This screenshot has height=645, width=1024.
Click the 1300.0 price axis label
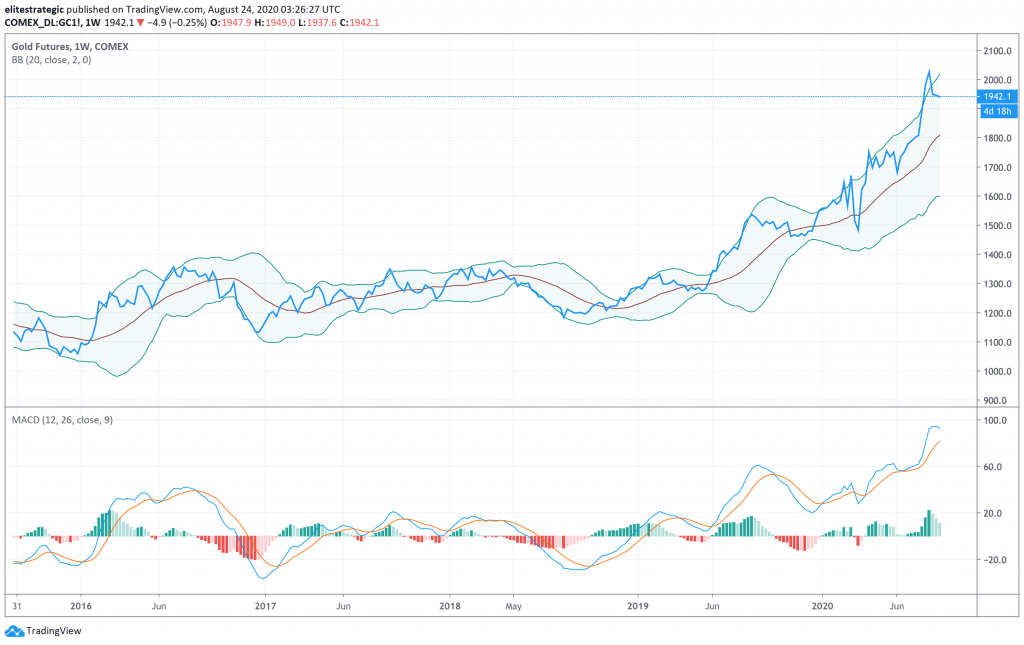point(997,284)
